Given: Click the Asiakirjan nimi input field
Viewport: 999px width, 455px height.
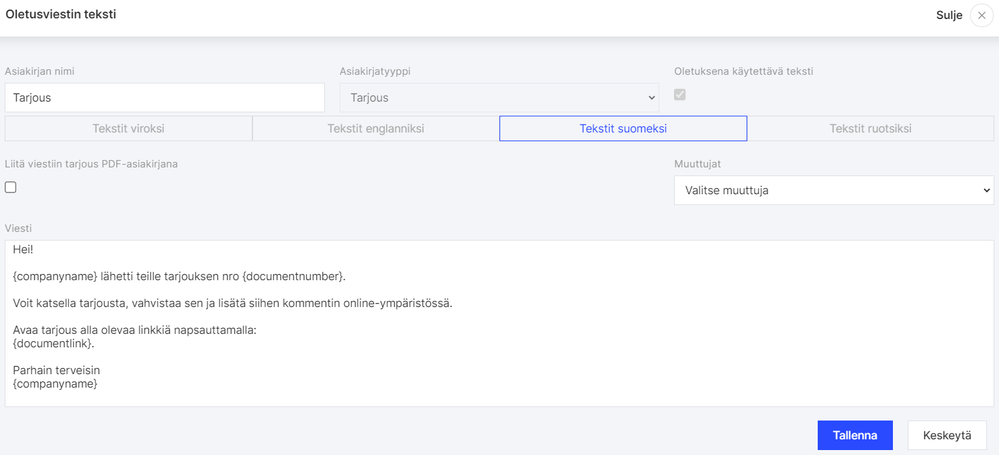Looking at the screenshot, I should tap(165, 97).
